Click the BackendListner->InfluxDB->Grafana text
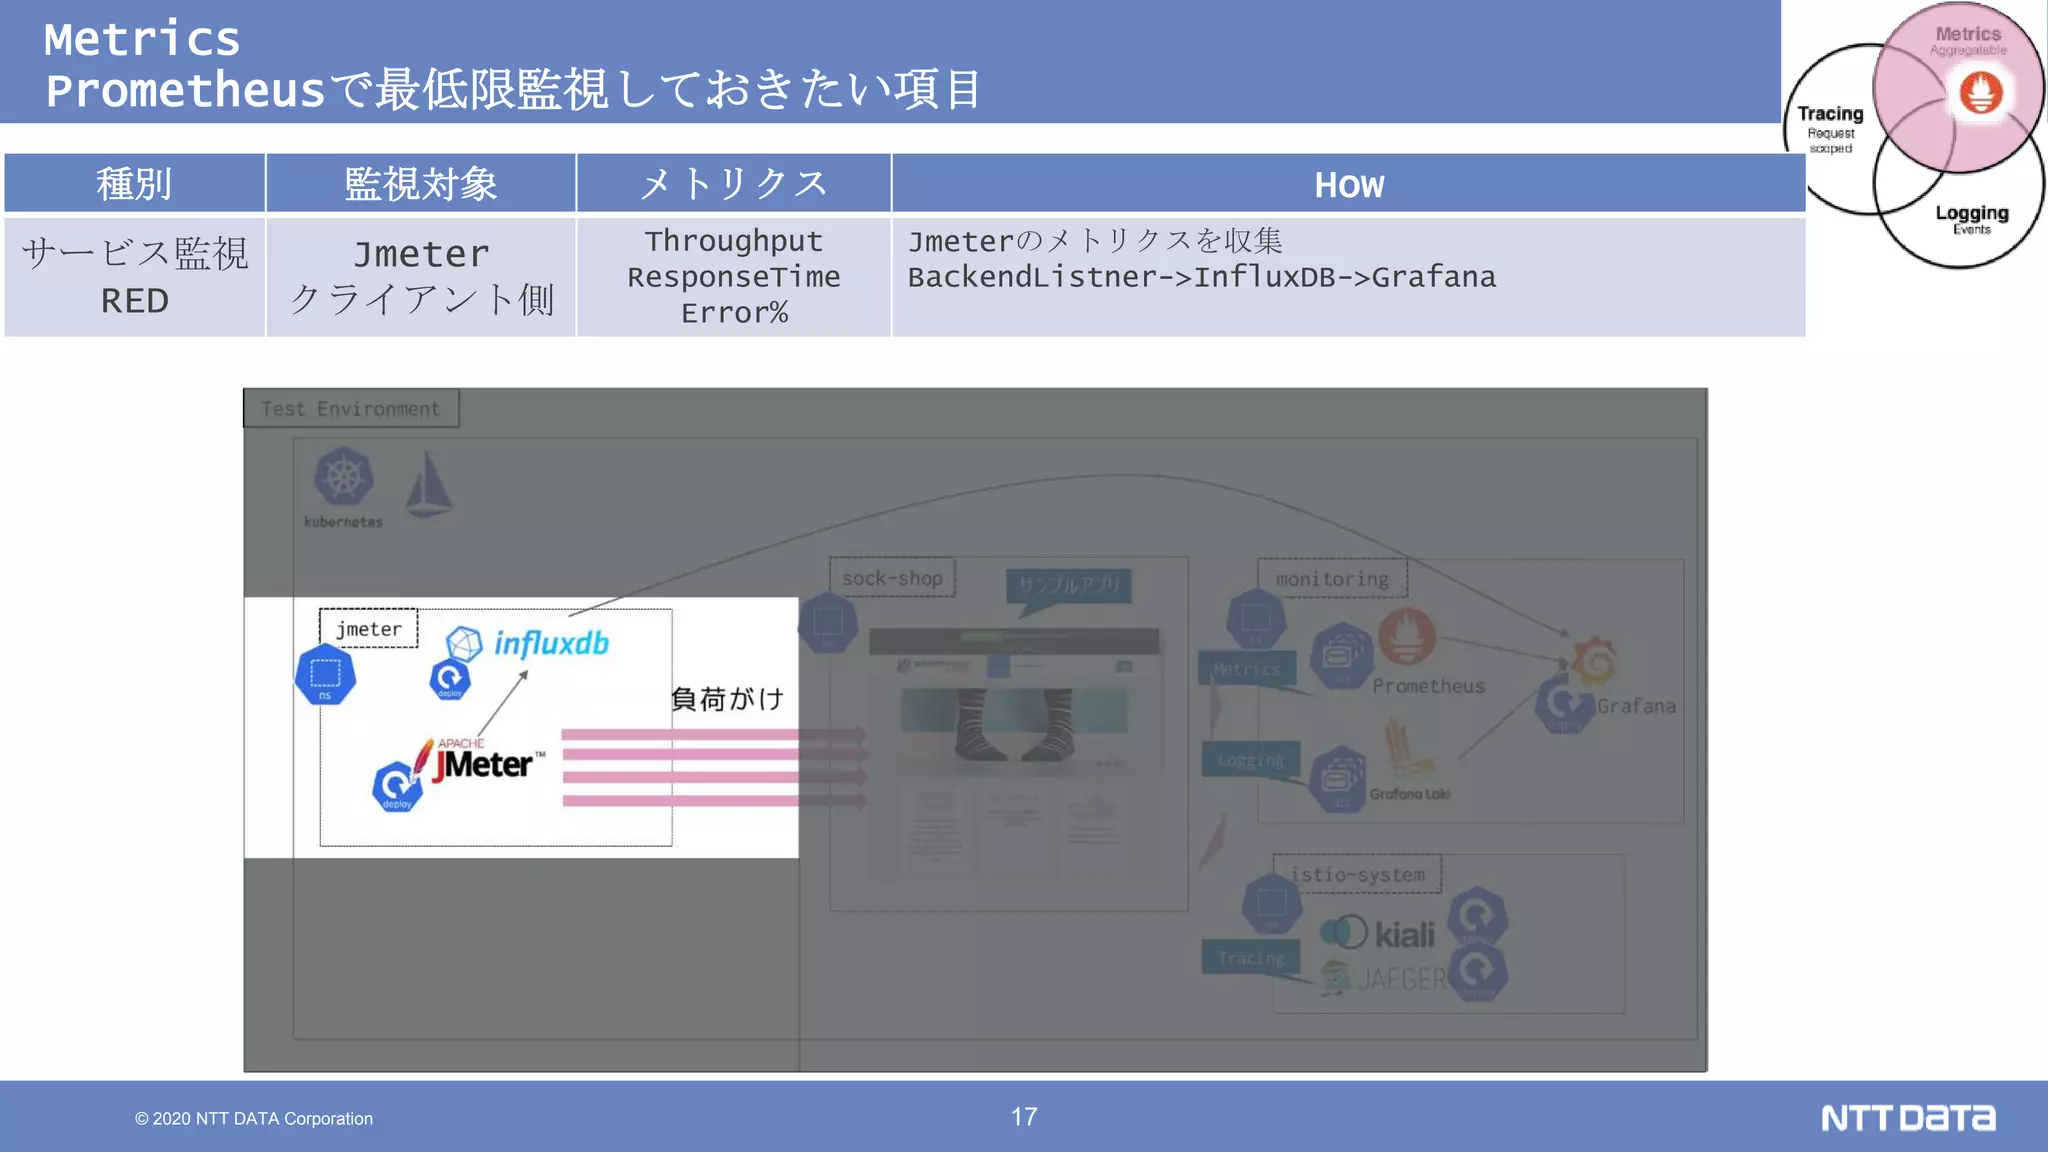The image size is (2048, 1152). pos(1202,277)
